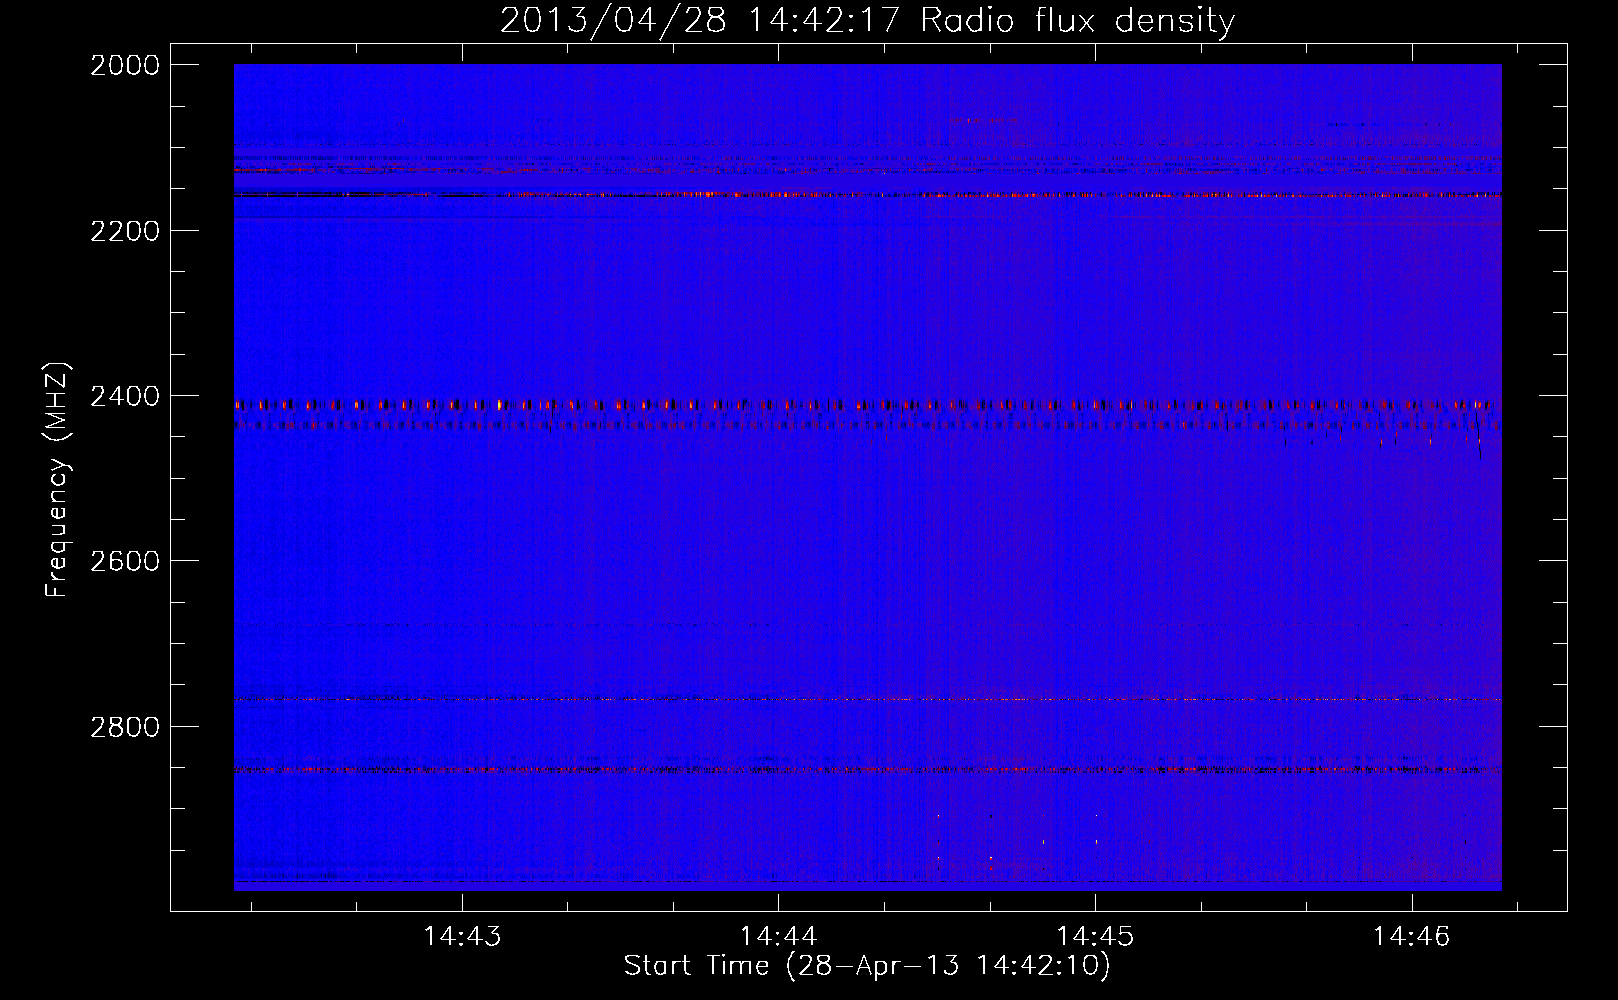Click the "Start Time (28-Apr-13 14:42:10)" label
Screen dimensions: 1618x1000
pos(868,966)
